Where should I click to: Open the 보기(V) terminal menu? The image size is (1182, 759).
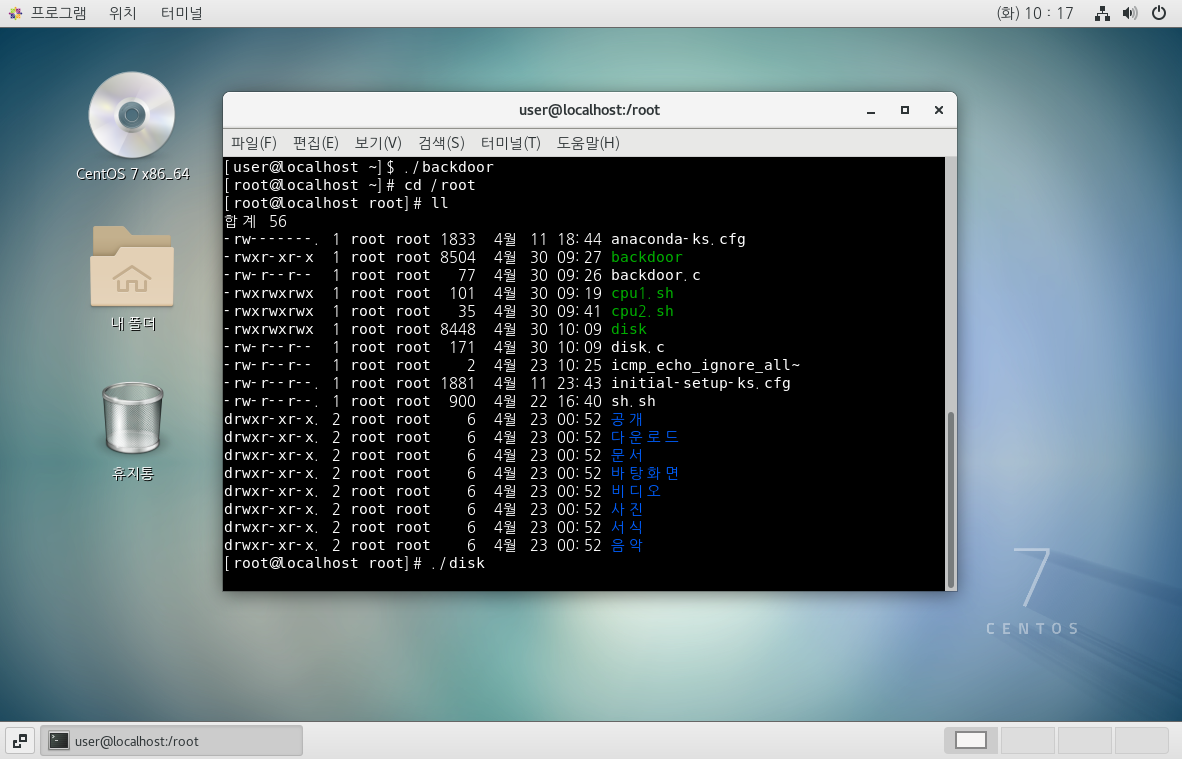[x=378, y=142]
